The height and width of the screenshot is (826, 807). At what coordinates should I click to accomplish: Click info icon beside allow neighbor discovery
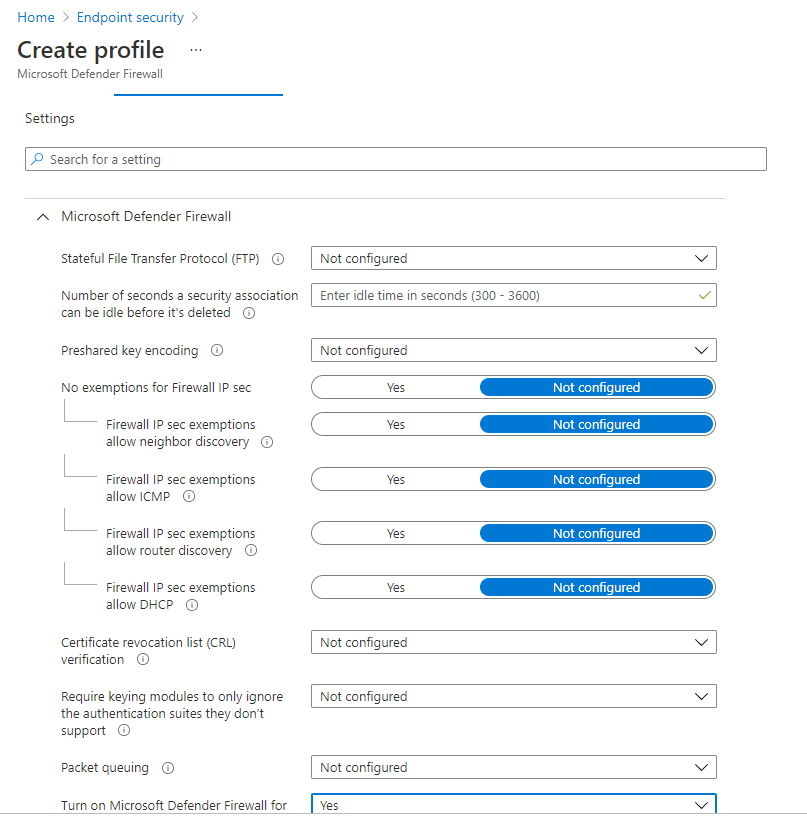tap(267, 442)
